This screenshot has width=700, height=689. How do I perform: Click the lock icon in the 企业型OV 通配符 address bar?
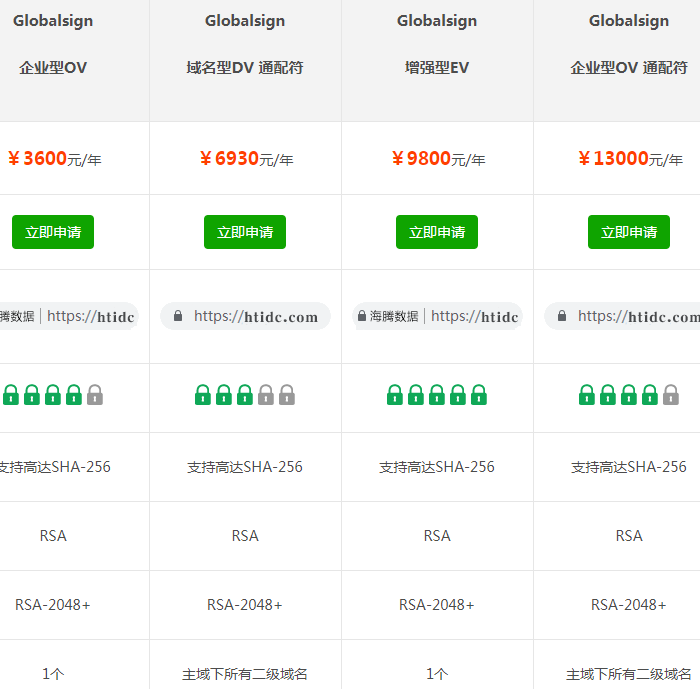coord(562,316)
